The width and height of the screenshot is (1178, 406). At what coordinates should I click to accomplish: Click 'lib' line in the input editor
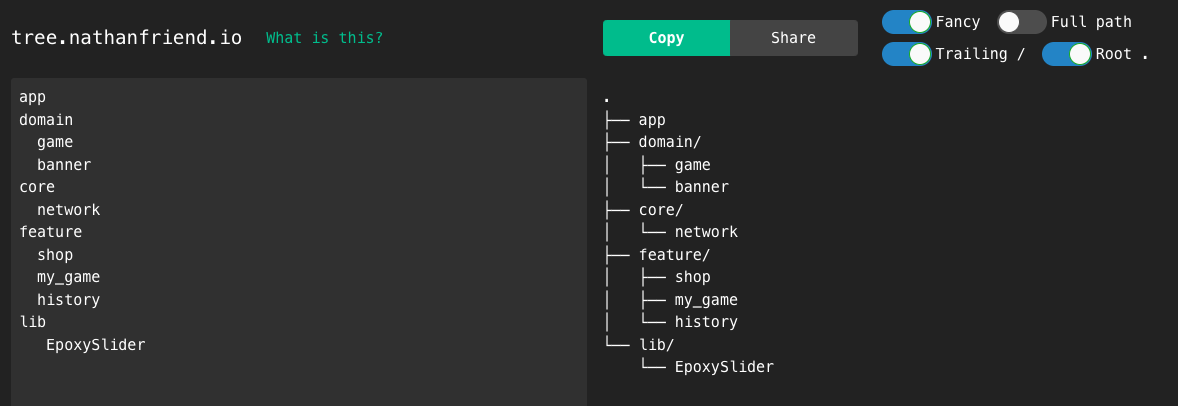click(x=32, y=322)
